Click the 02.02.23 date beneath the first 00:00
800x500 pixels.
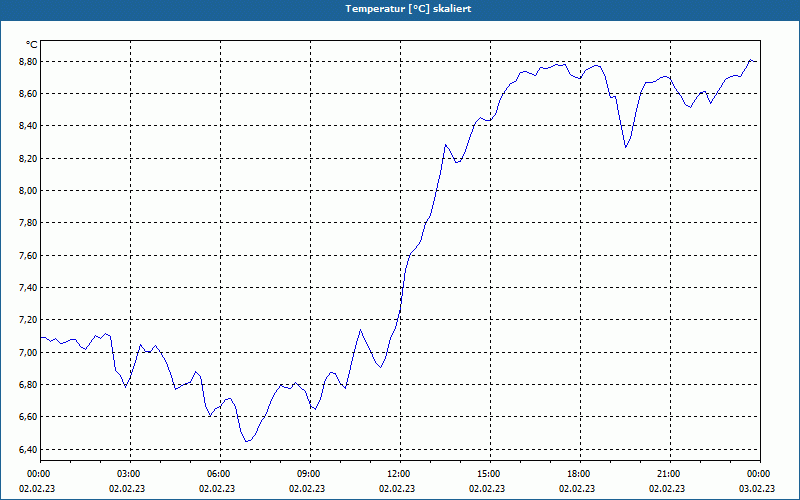pos(37,488)
